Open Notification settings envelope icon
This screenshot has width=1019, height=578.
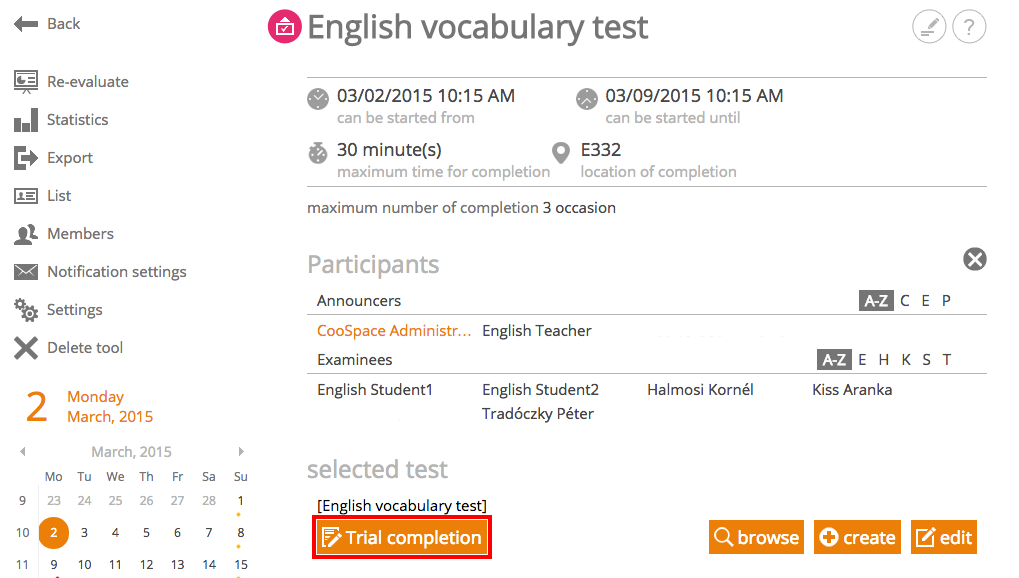[x=26, y=272]
